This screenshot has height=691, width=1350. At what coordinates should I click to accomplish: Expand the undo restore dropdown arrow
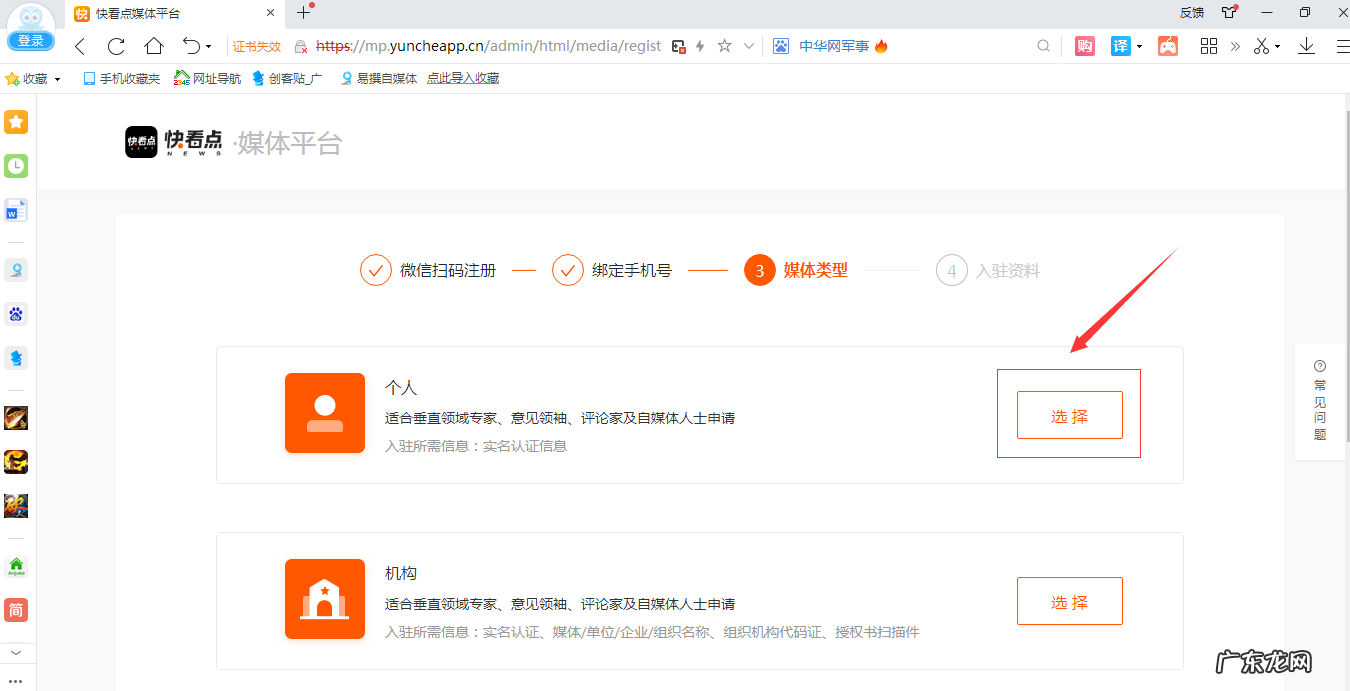tap(208, 47)
